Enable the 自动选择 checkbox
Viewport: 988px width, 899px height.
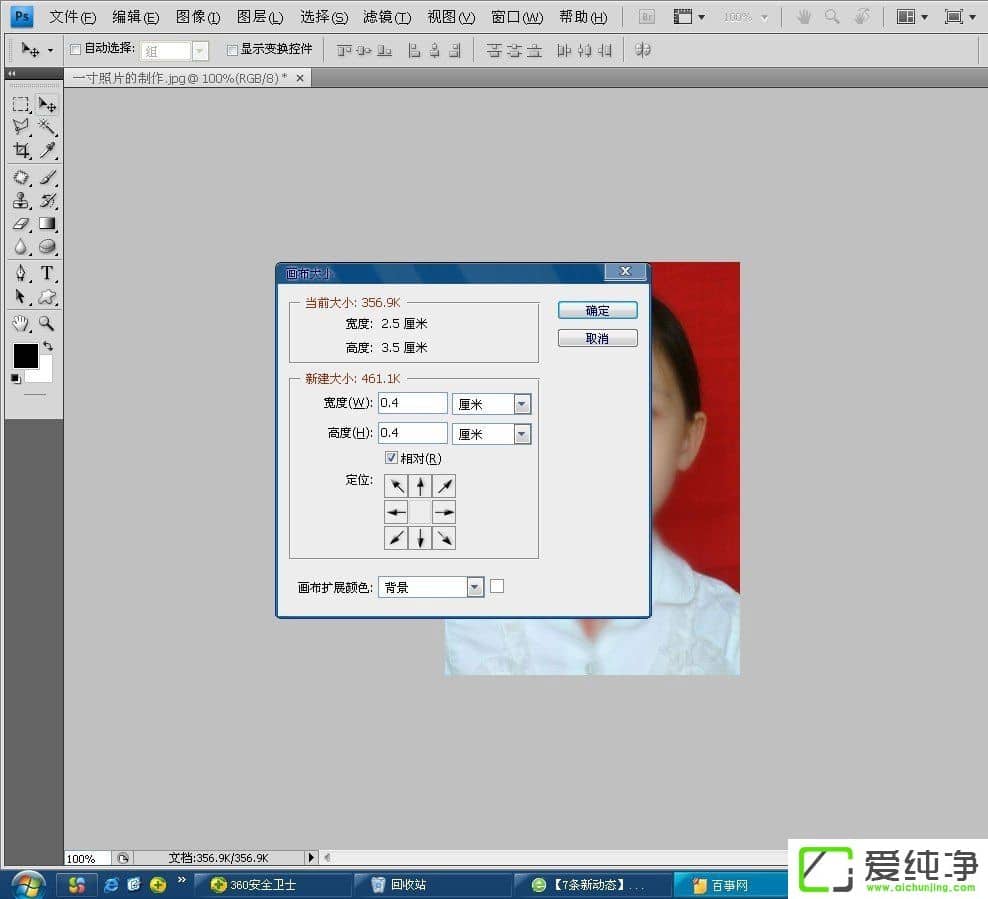[76, 49]
